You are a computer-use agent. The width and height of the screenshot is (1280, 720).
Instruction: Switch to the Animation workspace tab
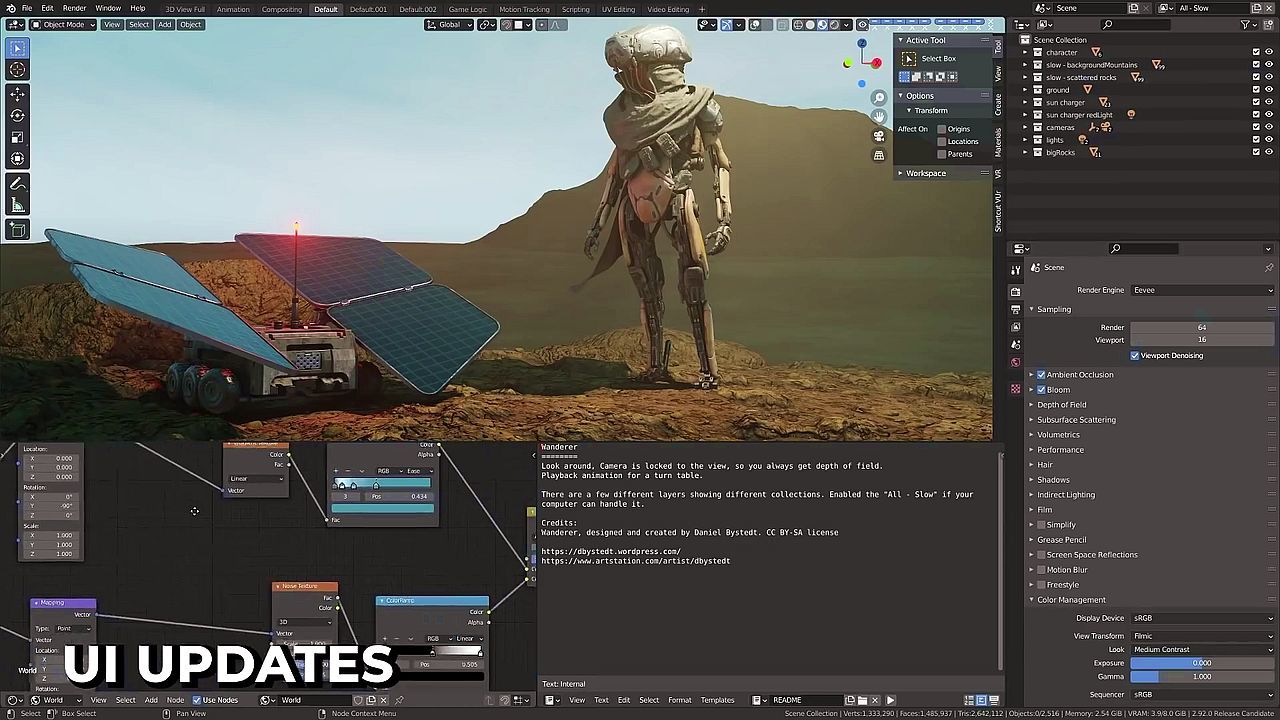[x=233, y=9]
